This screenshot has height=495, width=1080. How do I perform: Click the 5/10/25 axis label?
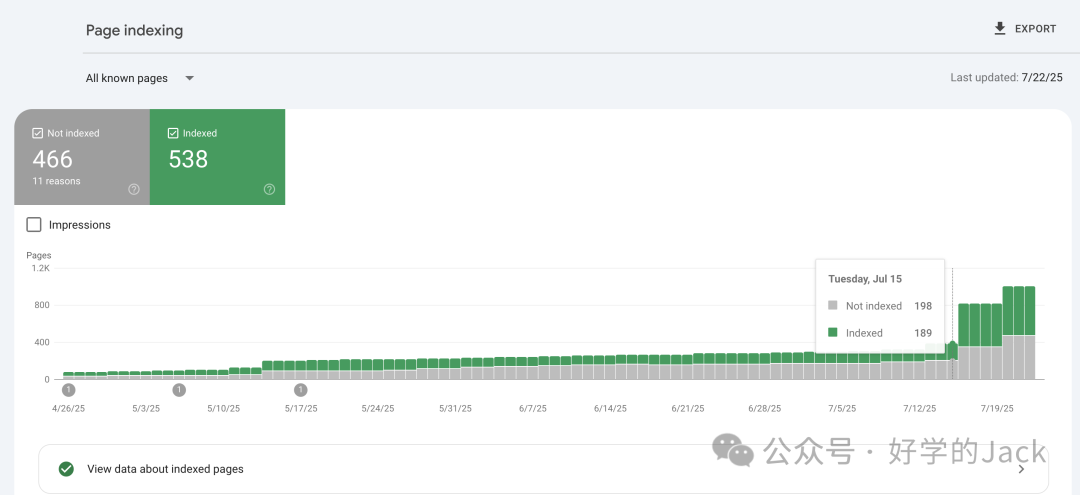tap(223, 408)
